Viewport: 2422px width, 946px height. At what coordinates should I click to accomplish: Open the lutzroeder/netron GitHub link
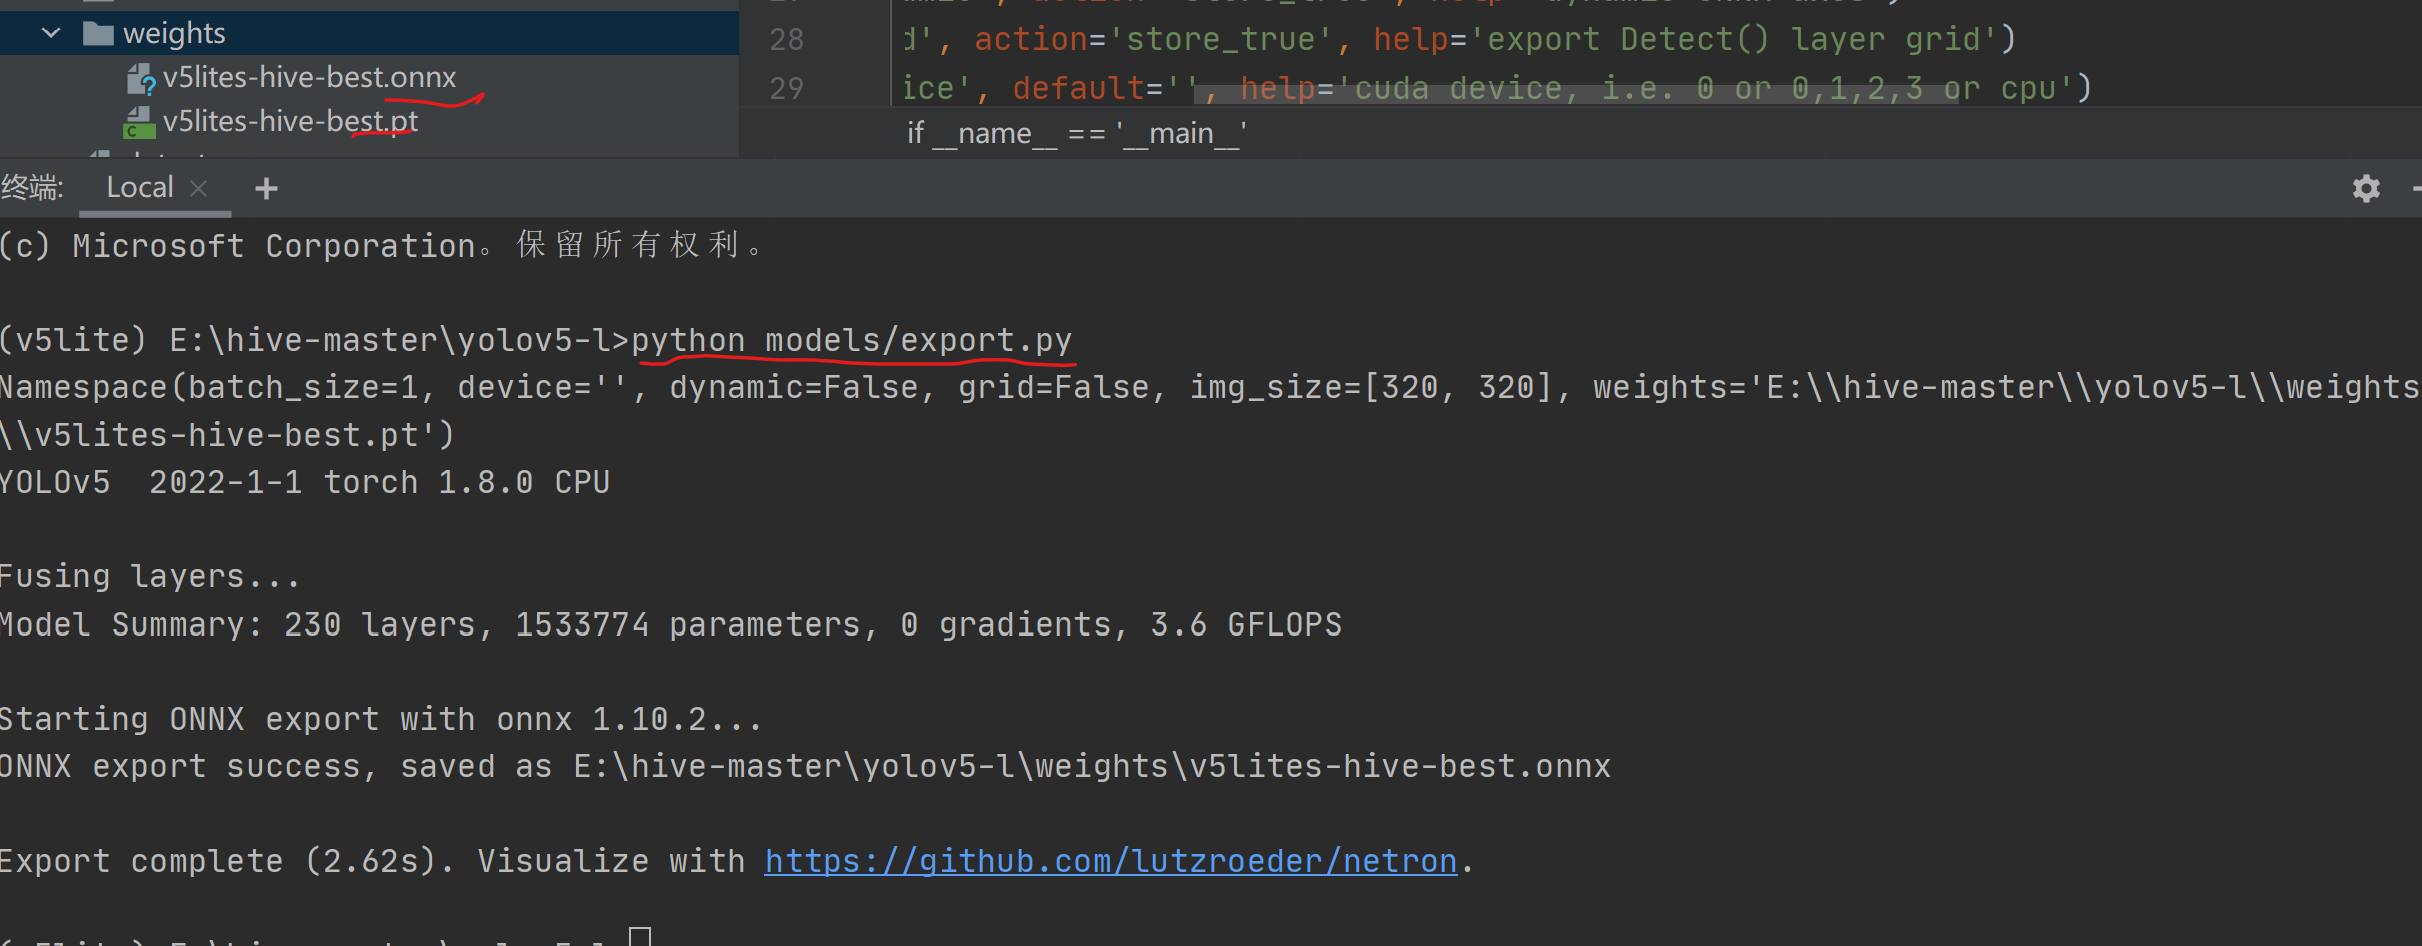coord(1110,861)
